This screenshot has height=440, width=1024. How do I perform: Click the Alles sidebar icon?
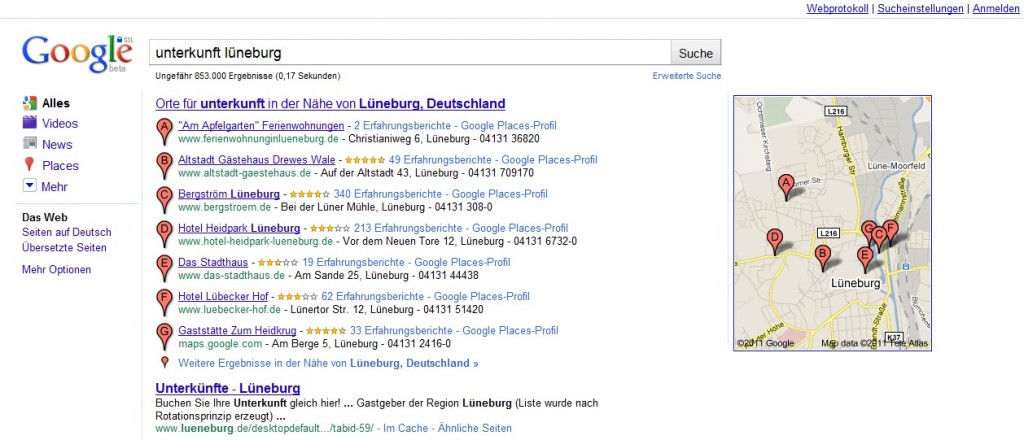pos(29,103)
